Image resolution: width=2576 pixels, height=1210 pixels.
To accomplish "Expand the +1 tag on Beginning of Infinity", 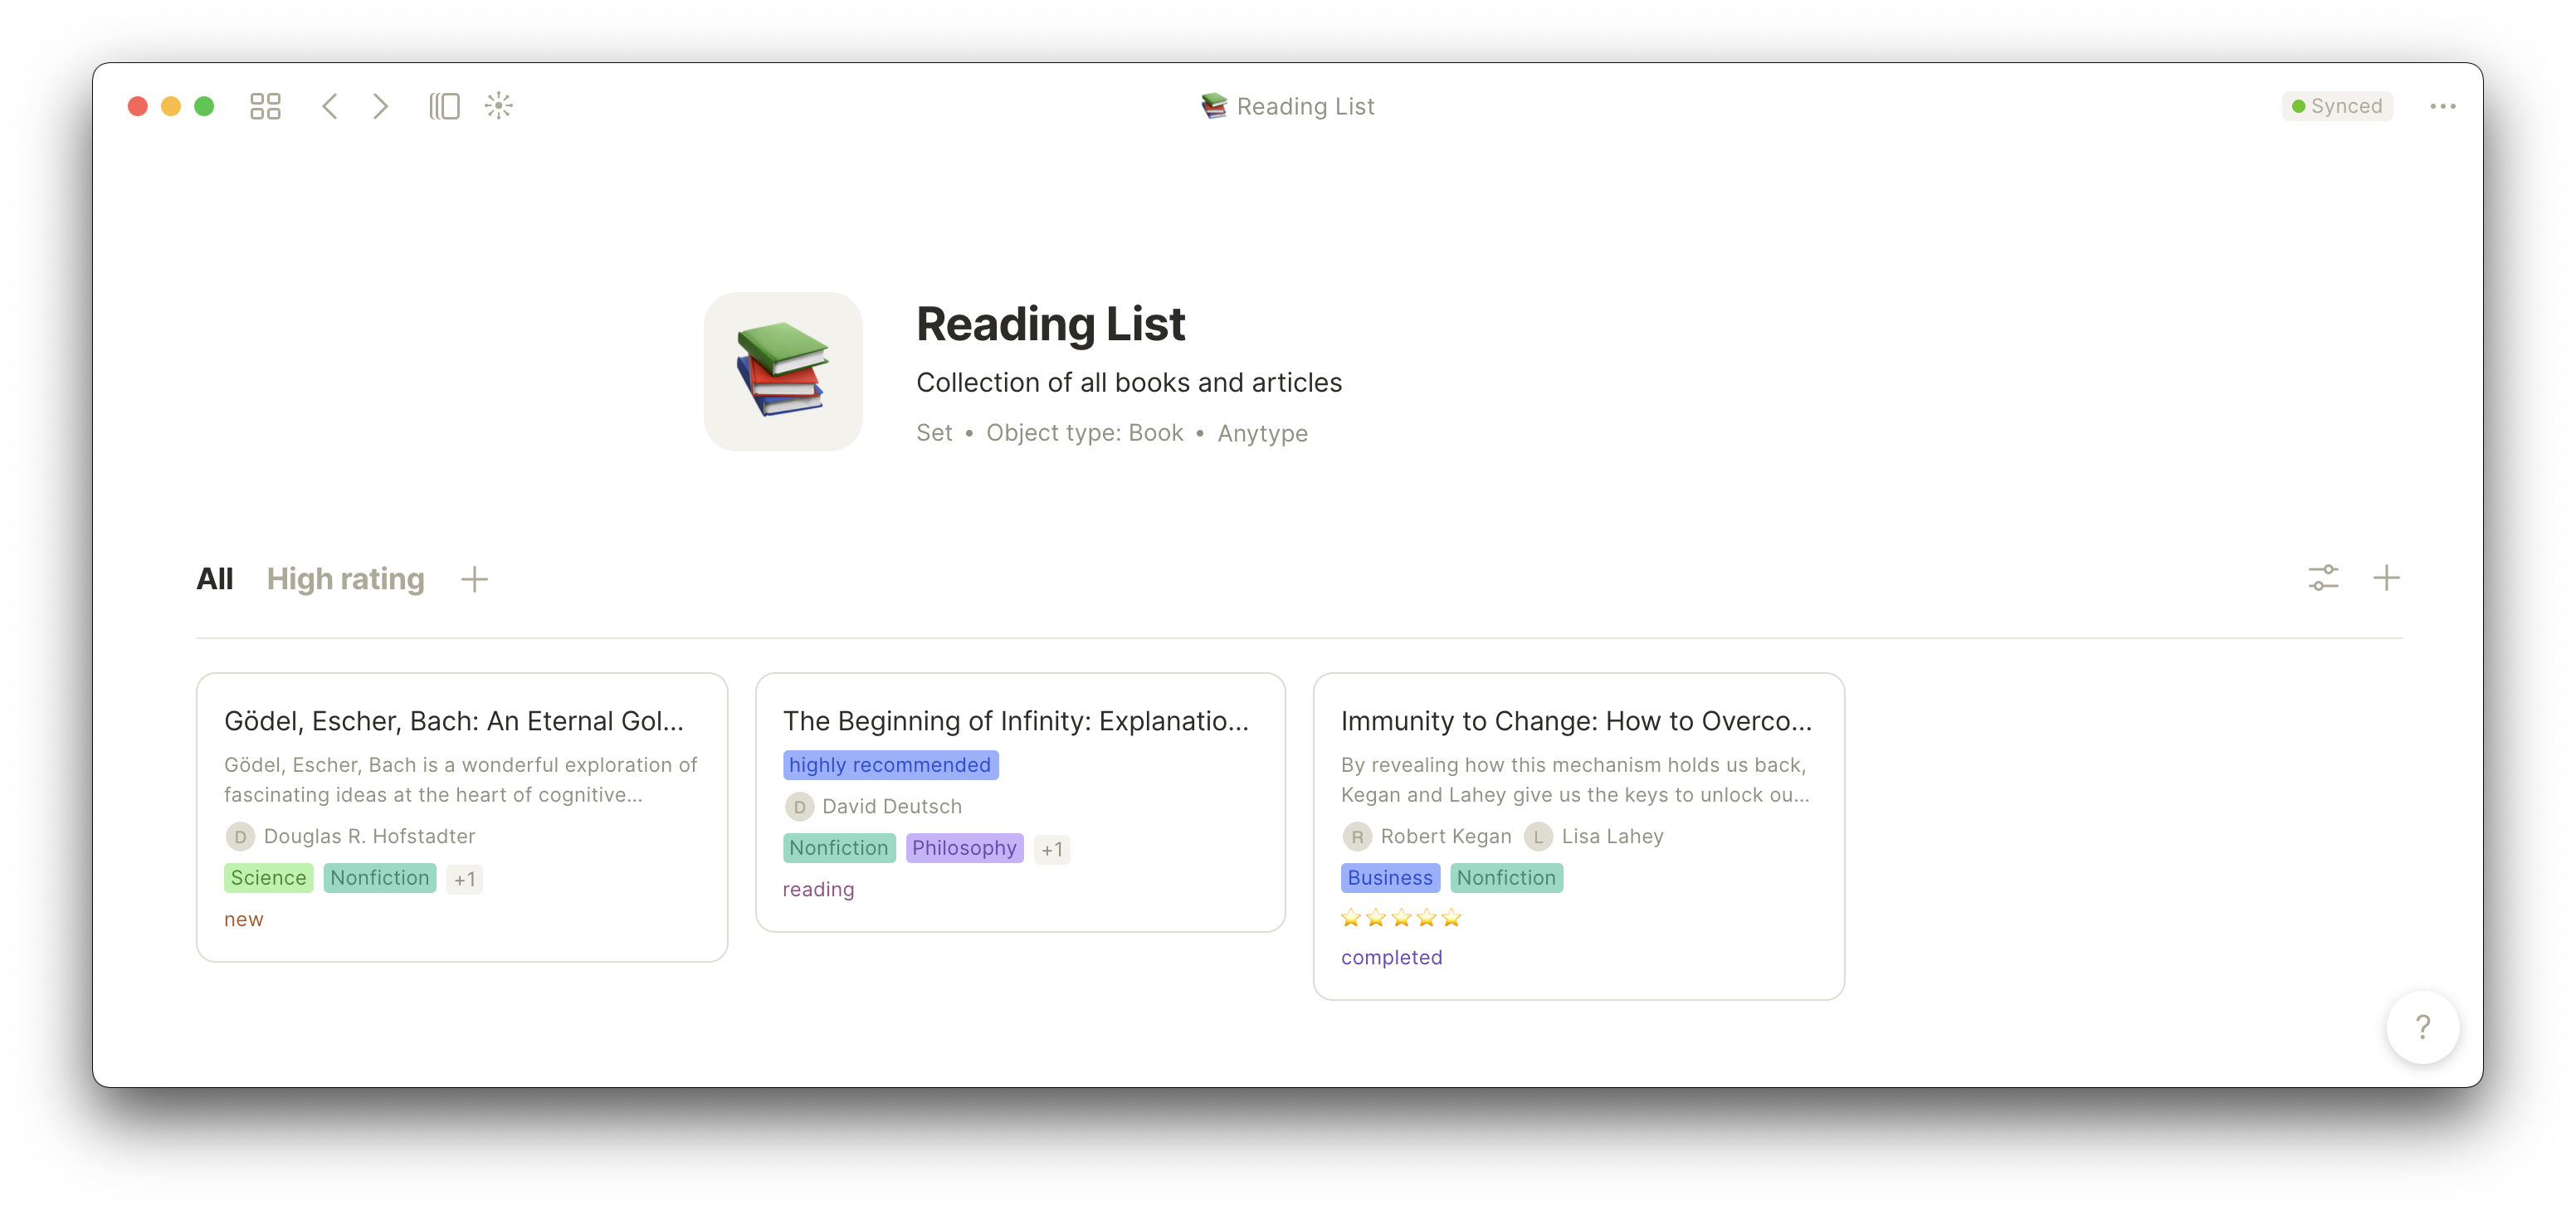I will point(1051,849).
